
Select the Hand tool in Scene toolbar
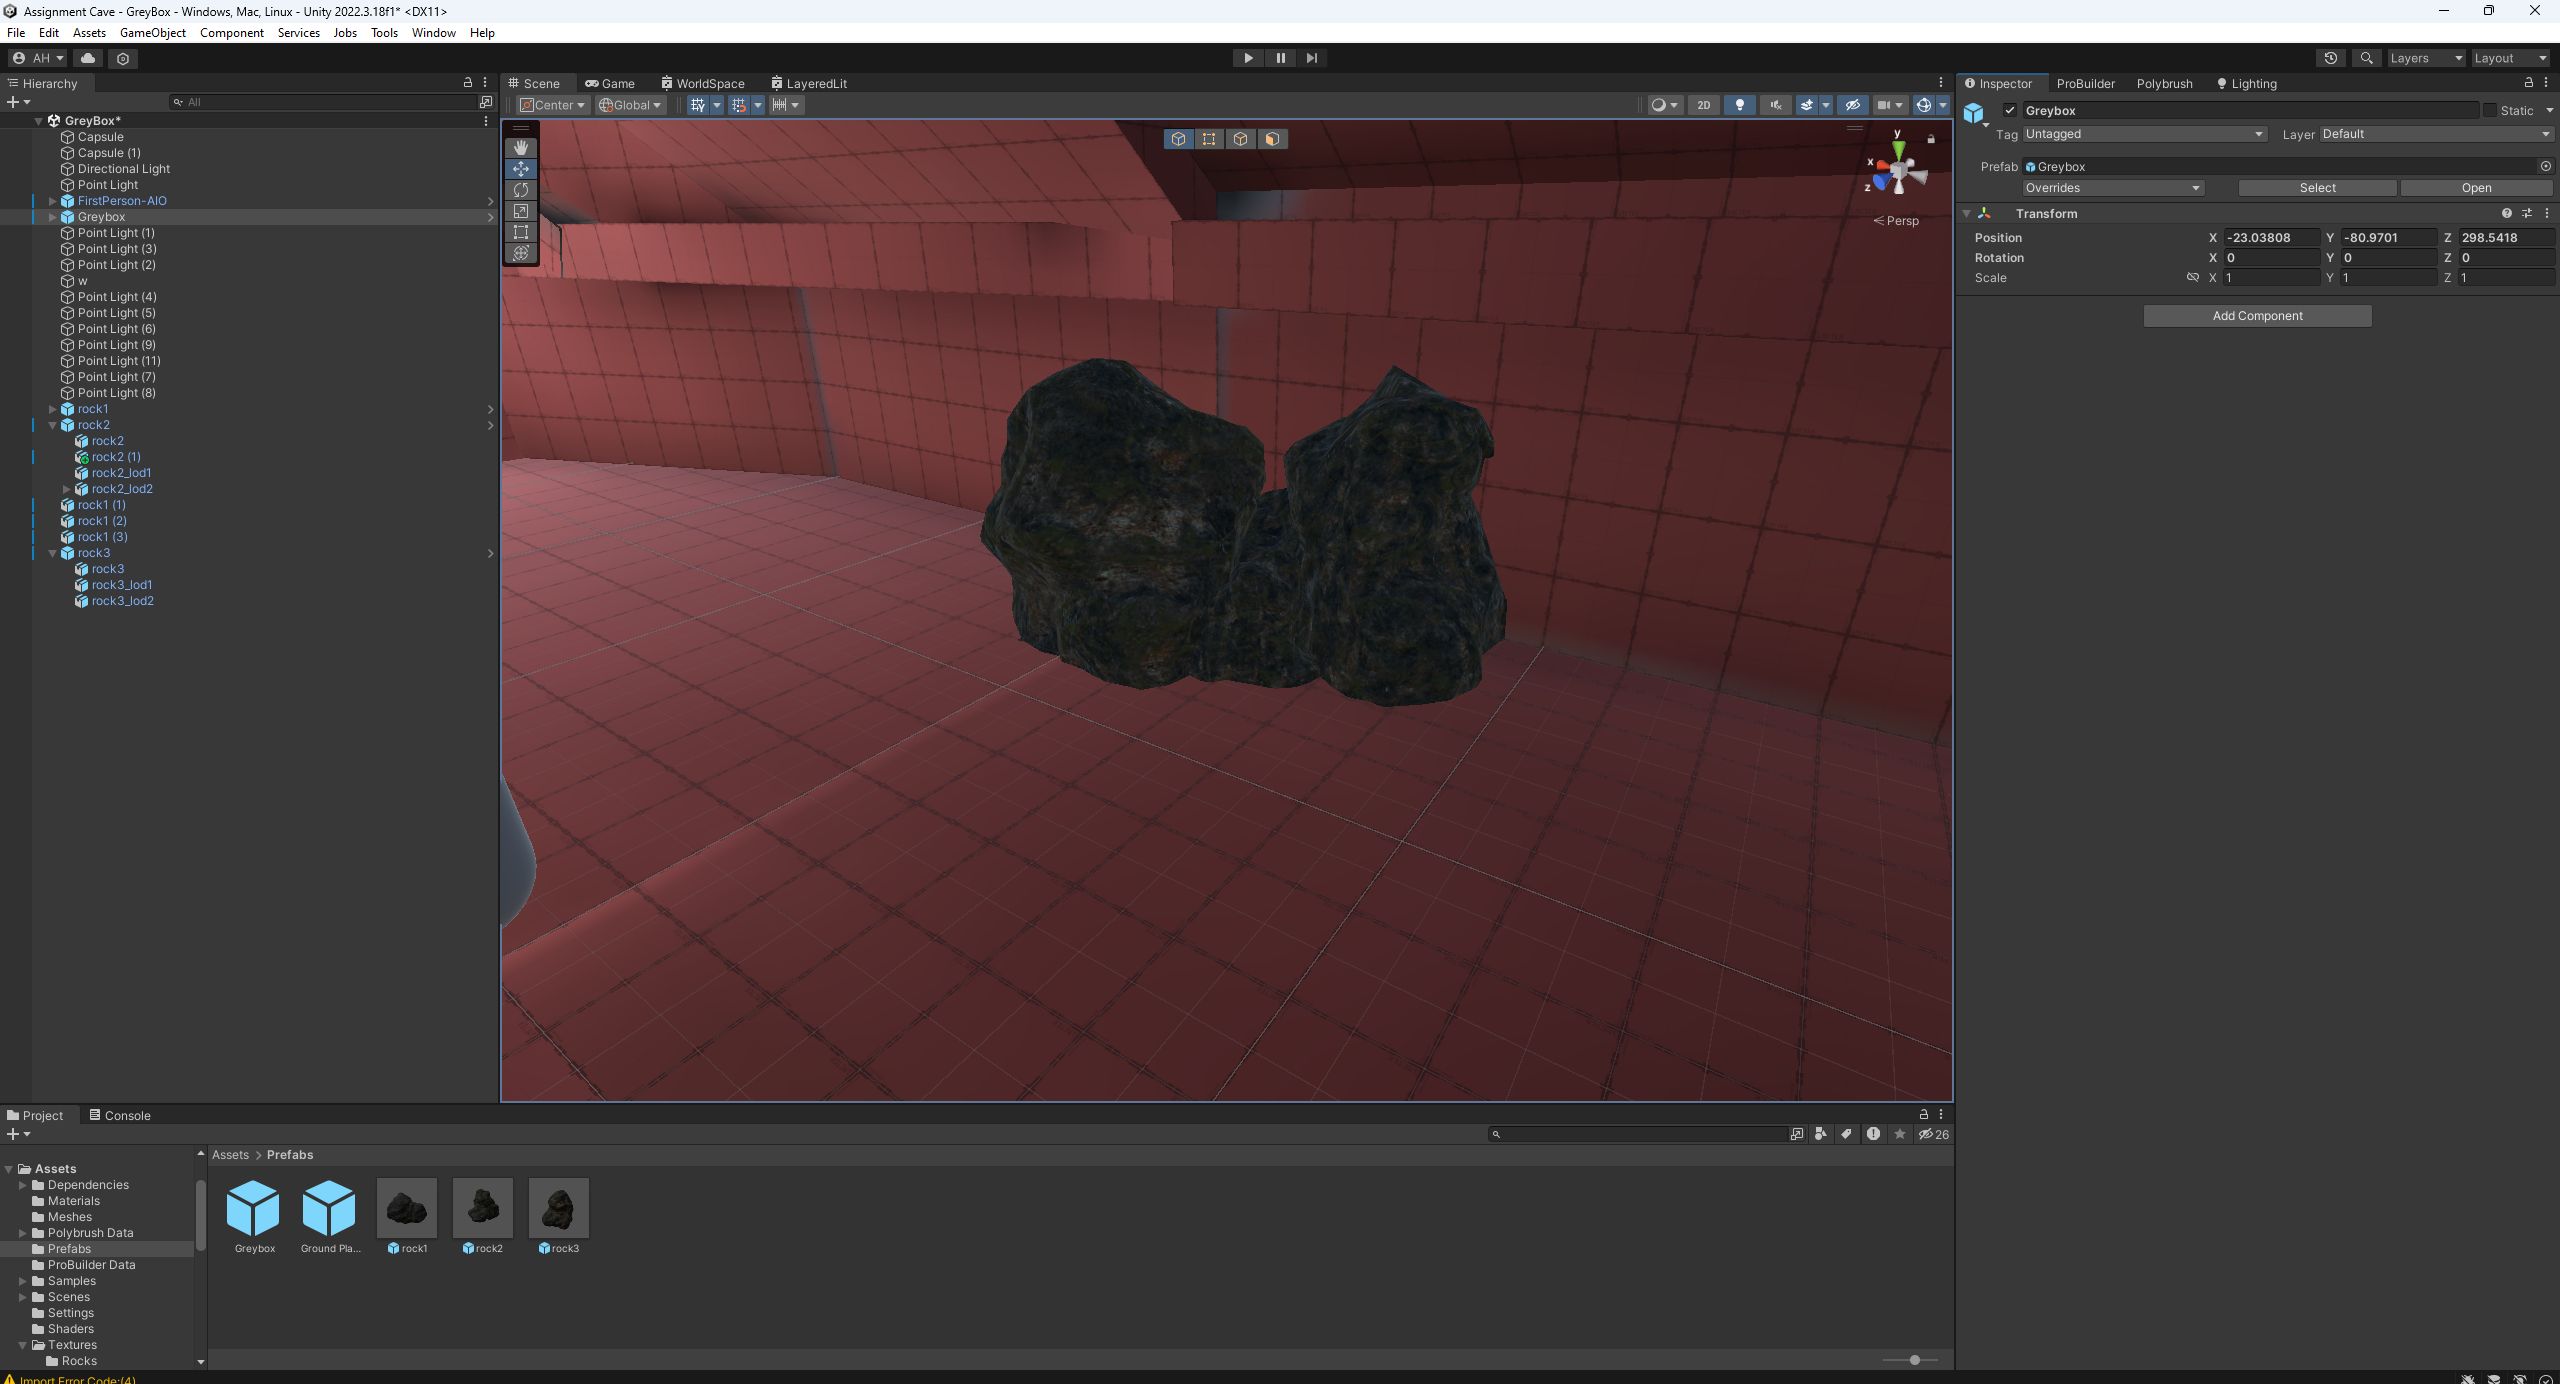pyautogui.click(x=520, y=146)
